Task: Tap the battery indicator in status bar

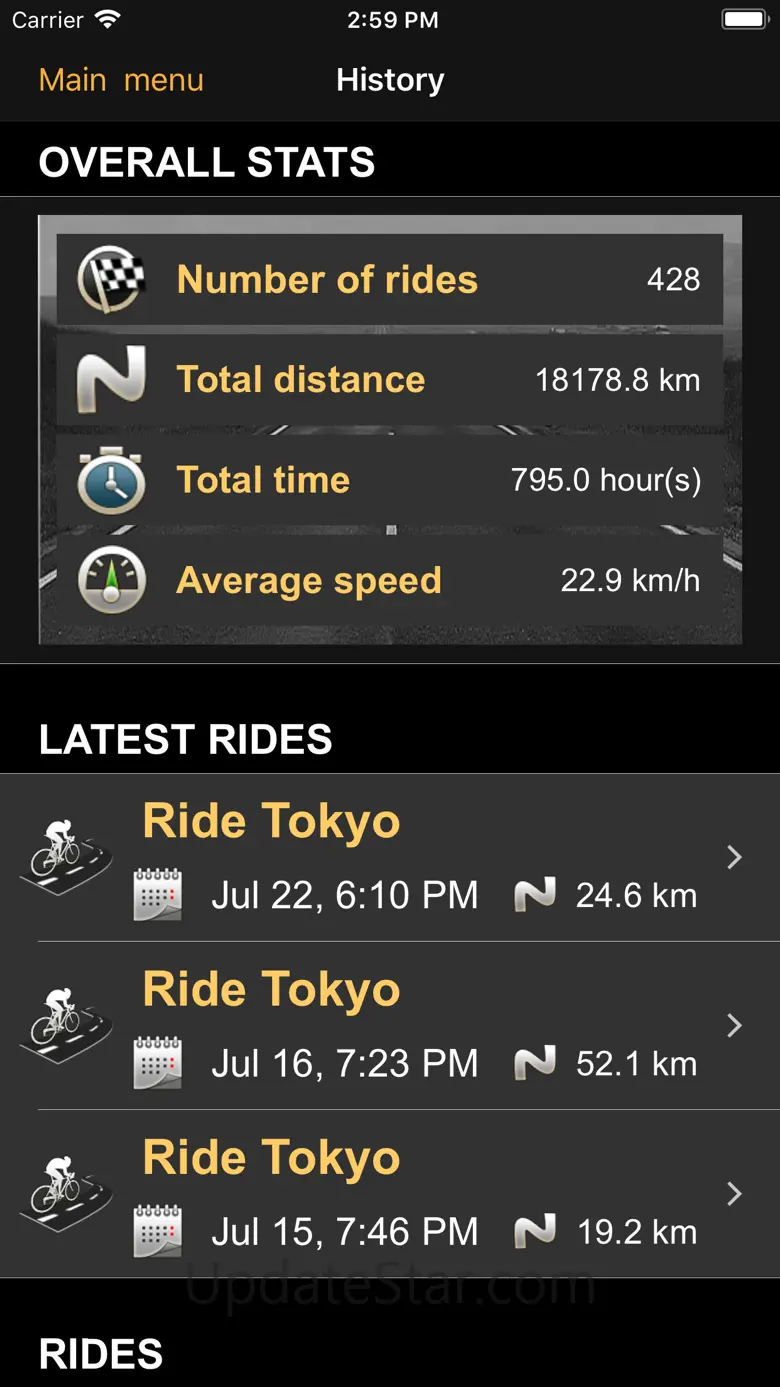Action: coord(744,20)
